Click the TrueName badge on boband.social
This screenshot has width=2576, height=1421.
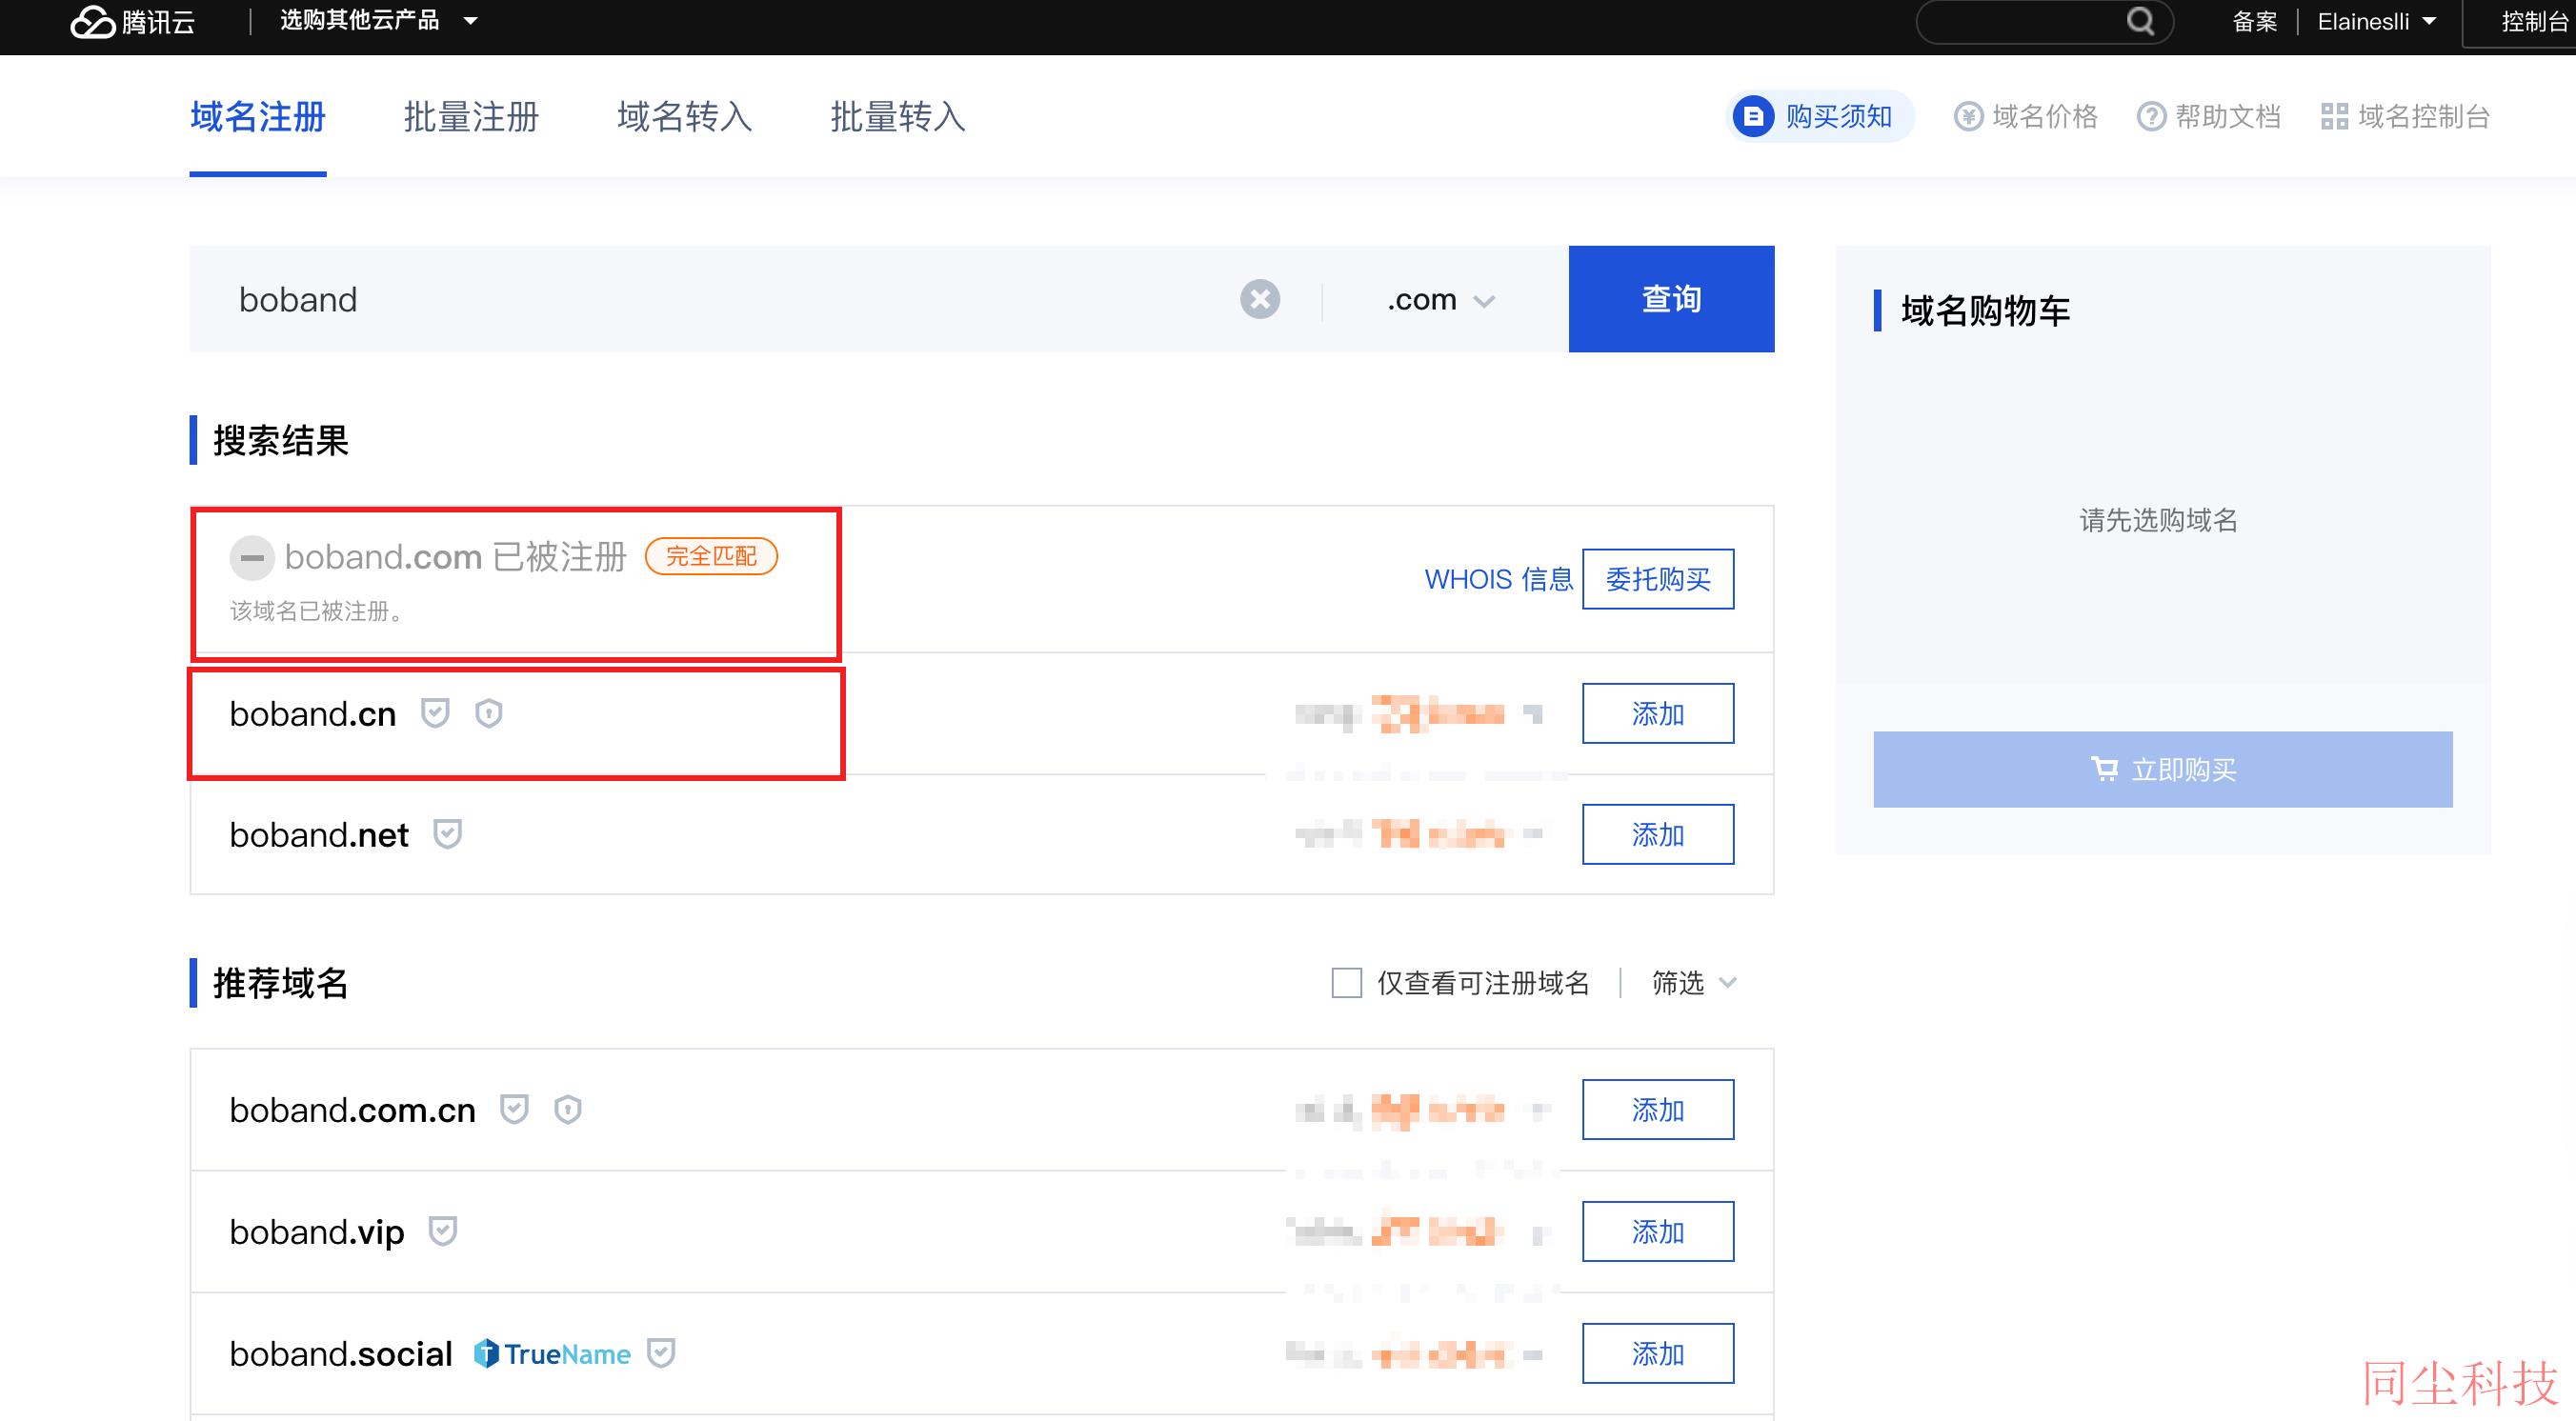click(552, 1354)
